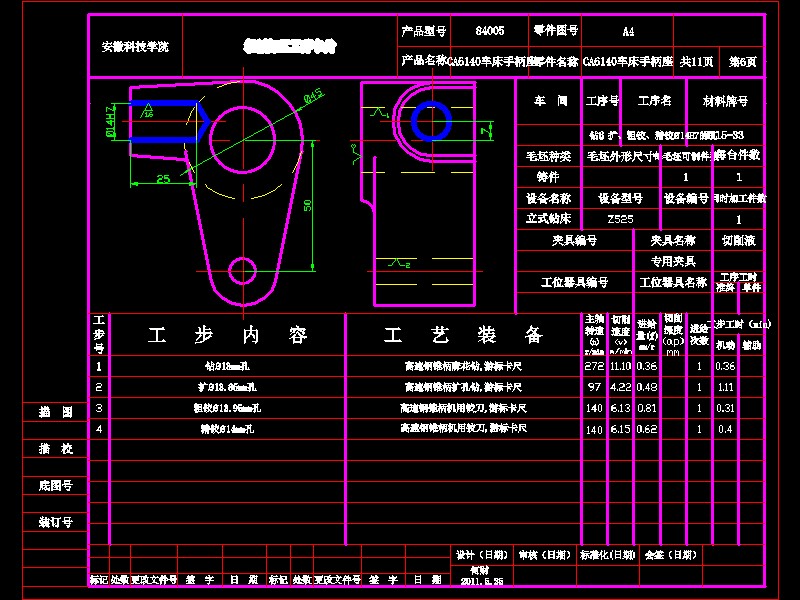Select the 产品名称 label
This screenshot has height=600, width=800.
tap(424, 61)
